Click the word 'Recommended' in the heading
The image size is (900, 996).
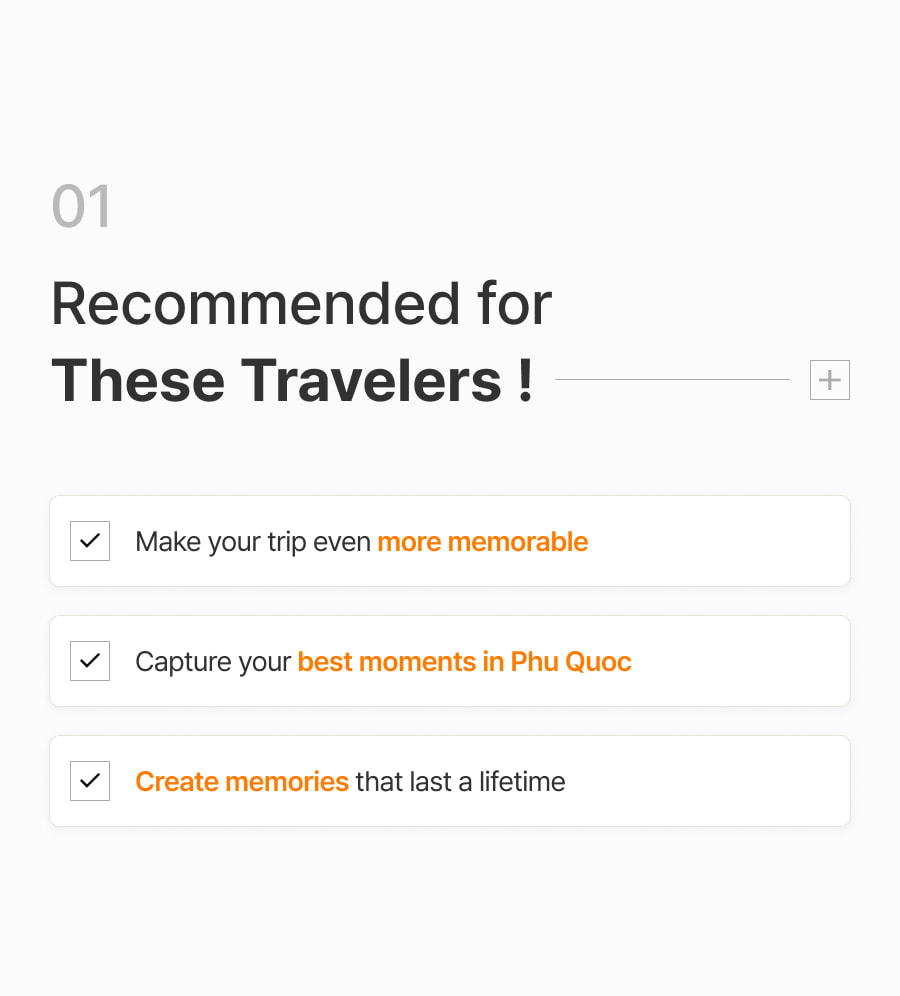[x=255, y=304]
